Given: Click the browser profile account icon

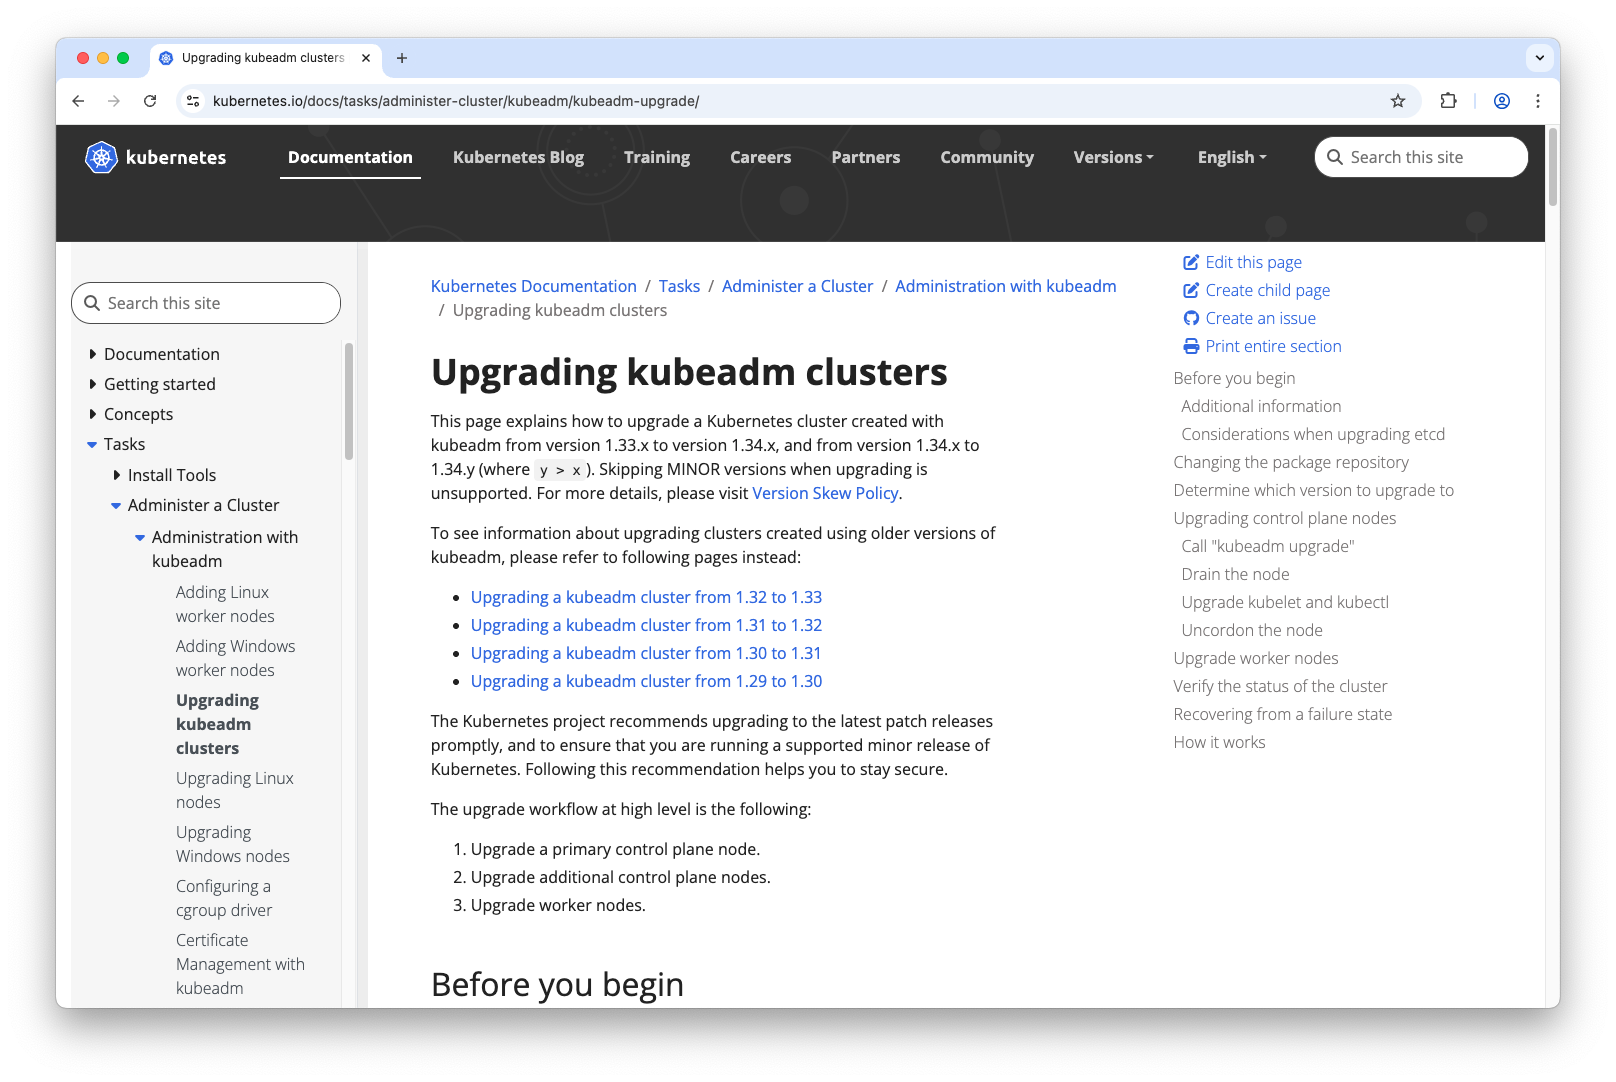Looking at the screenshot, I should pos(1501,101).
